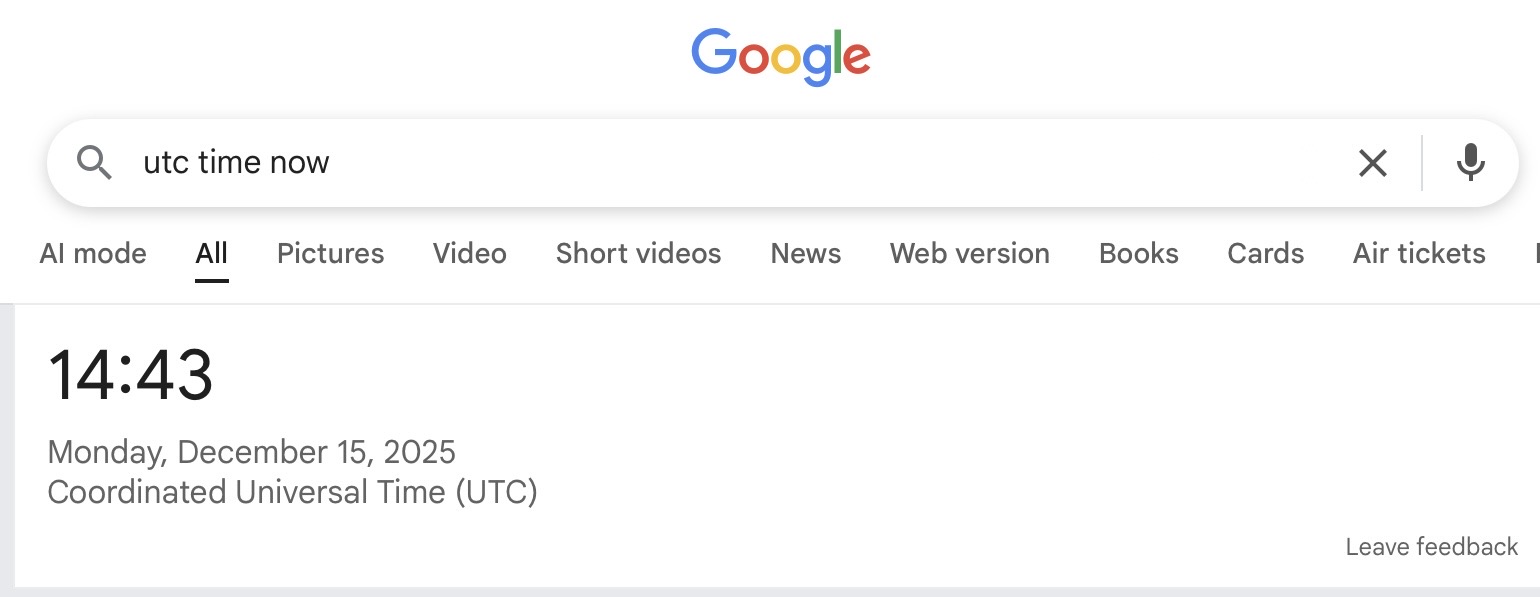1540x597 pixels.
Task: Click the Google logo
Action: [780, 55]
